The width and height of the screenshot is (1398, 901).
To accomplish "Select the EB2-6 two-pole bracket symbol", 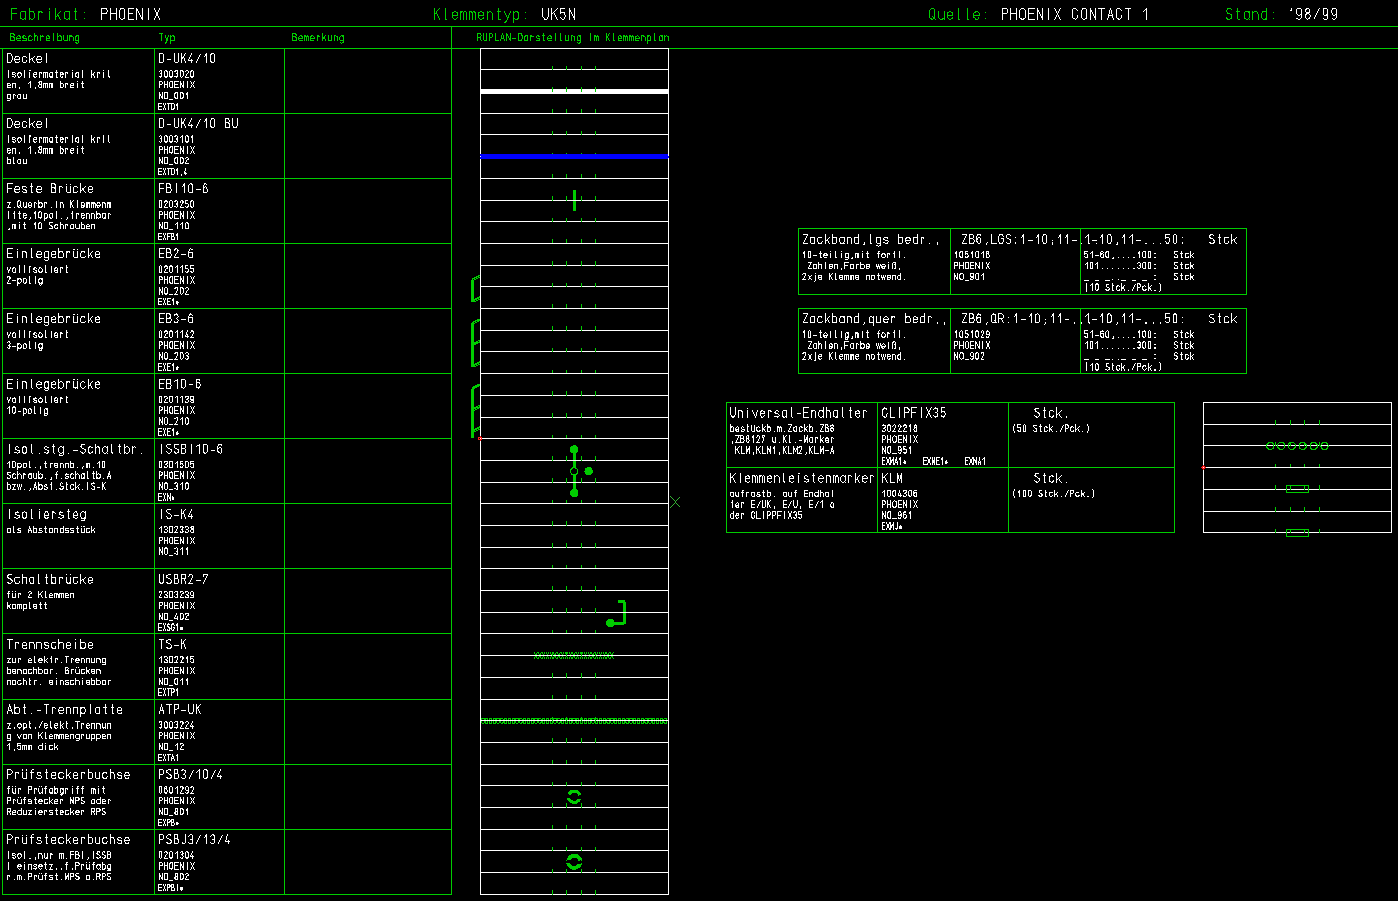I will pos(476,288).
